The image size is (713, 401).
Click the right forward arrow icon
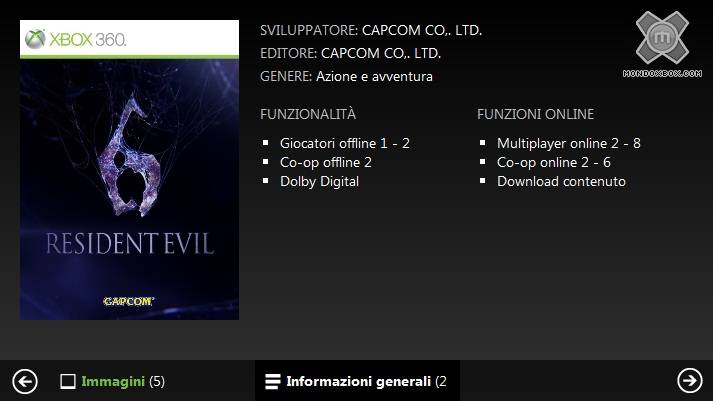point(690,380)
